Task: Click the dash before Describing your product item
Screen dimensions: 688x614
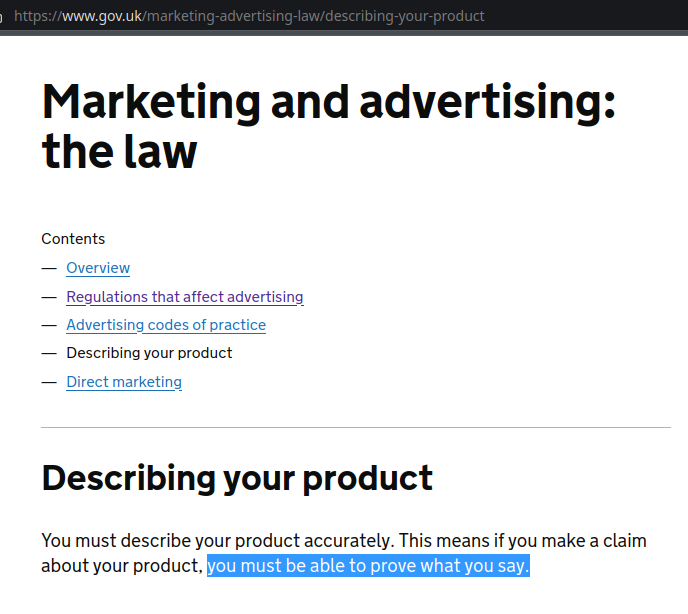Action: [x=49, y=353]
